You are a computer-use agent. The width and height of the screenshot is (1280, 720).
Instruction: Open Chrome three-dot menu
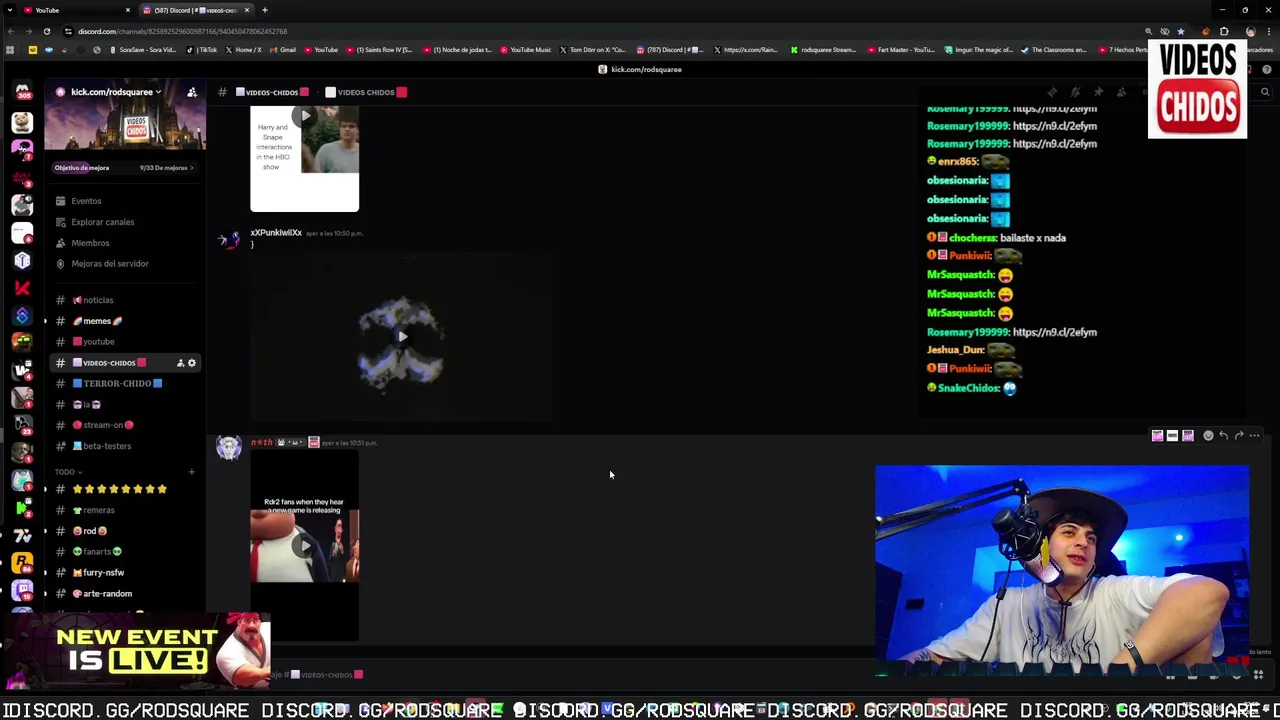click(x=1267, y=31)
